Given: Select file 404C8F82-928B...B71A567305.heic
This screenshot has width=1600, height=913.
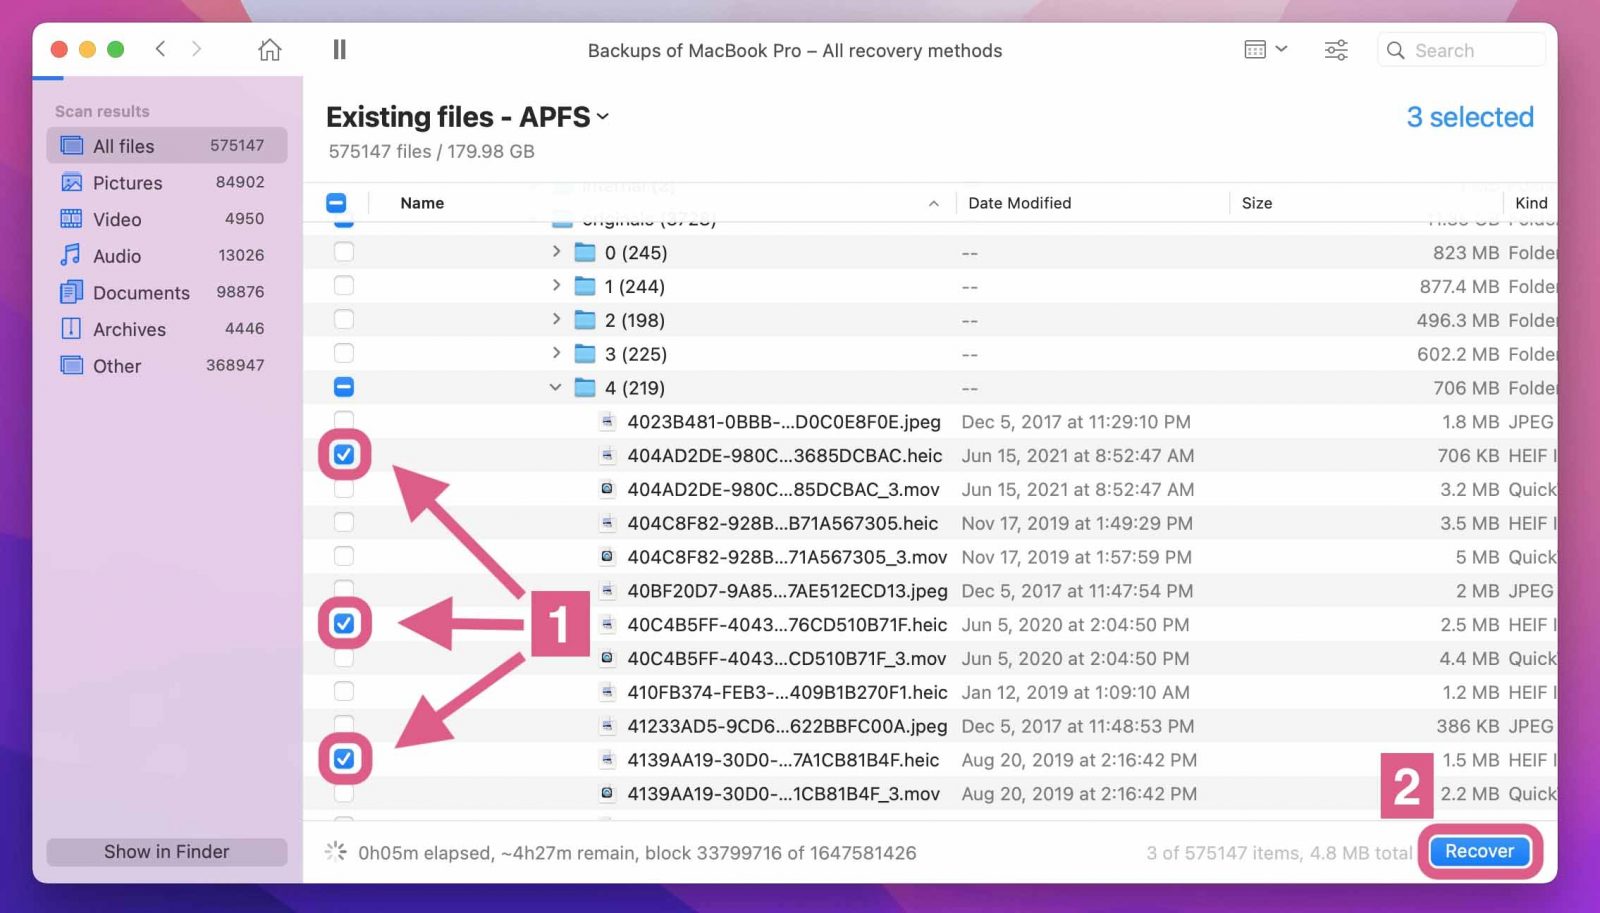Looking at the screenshot, I should (783, 523).
